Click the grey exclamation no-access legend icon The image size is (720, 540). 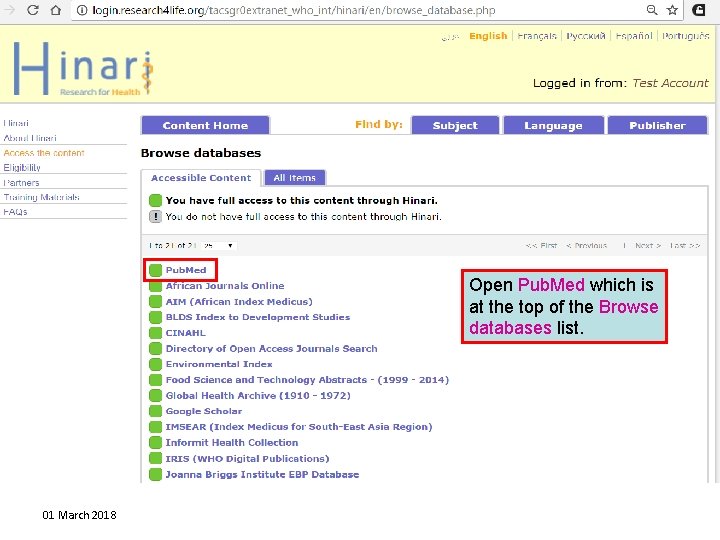coord(156,216)
